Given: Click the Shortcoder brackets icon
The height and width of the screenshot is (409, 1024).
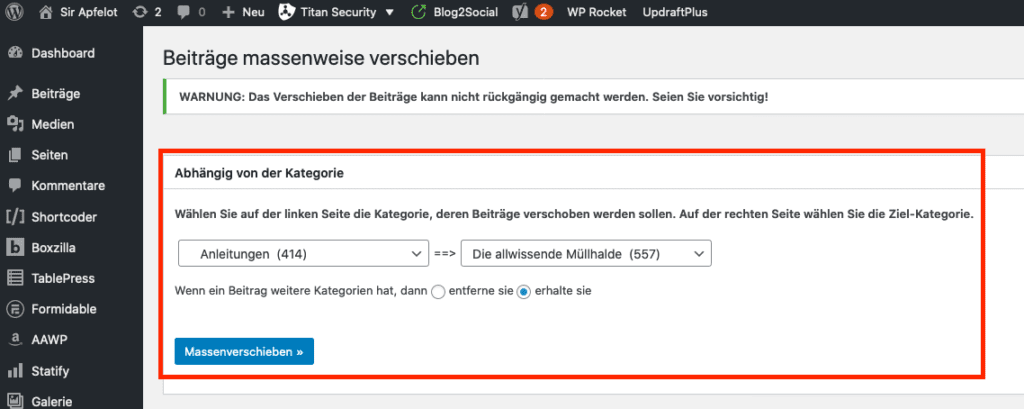Looking at the screenshot, I should pyautogui.click(x=15, y=217).
